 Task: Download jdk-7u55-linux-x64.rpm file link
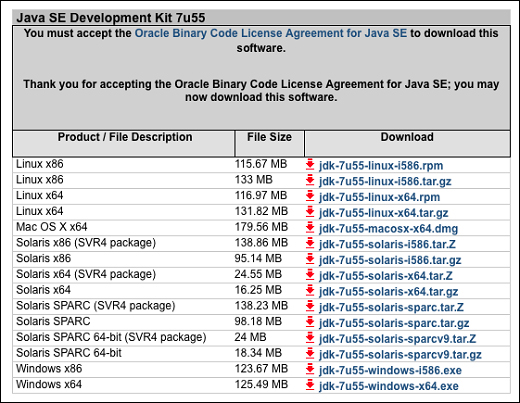379,197
